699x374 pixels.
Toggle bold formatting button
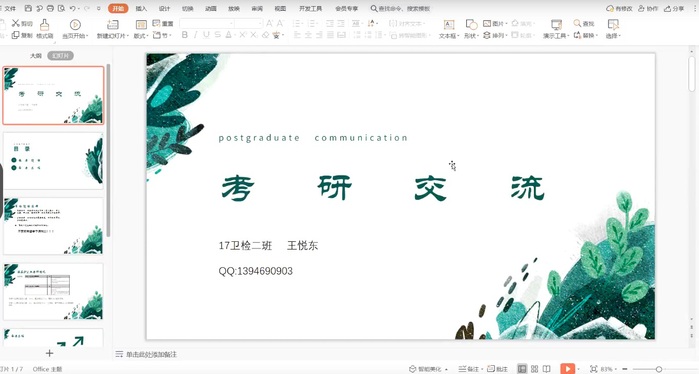185,35
